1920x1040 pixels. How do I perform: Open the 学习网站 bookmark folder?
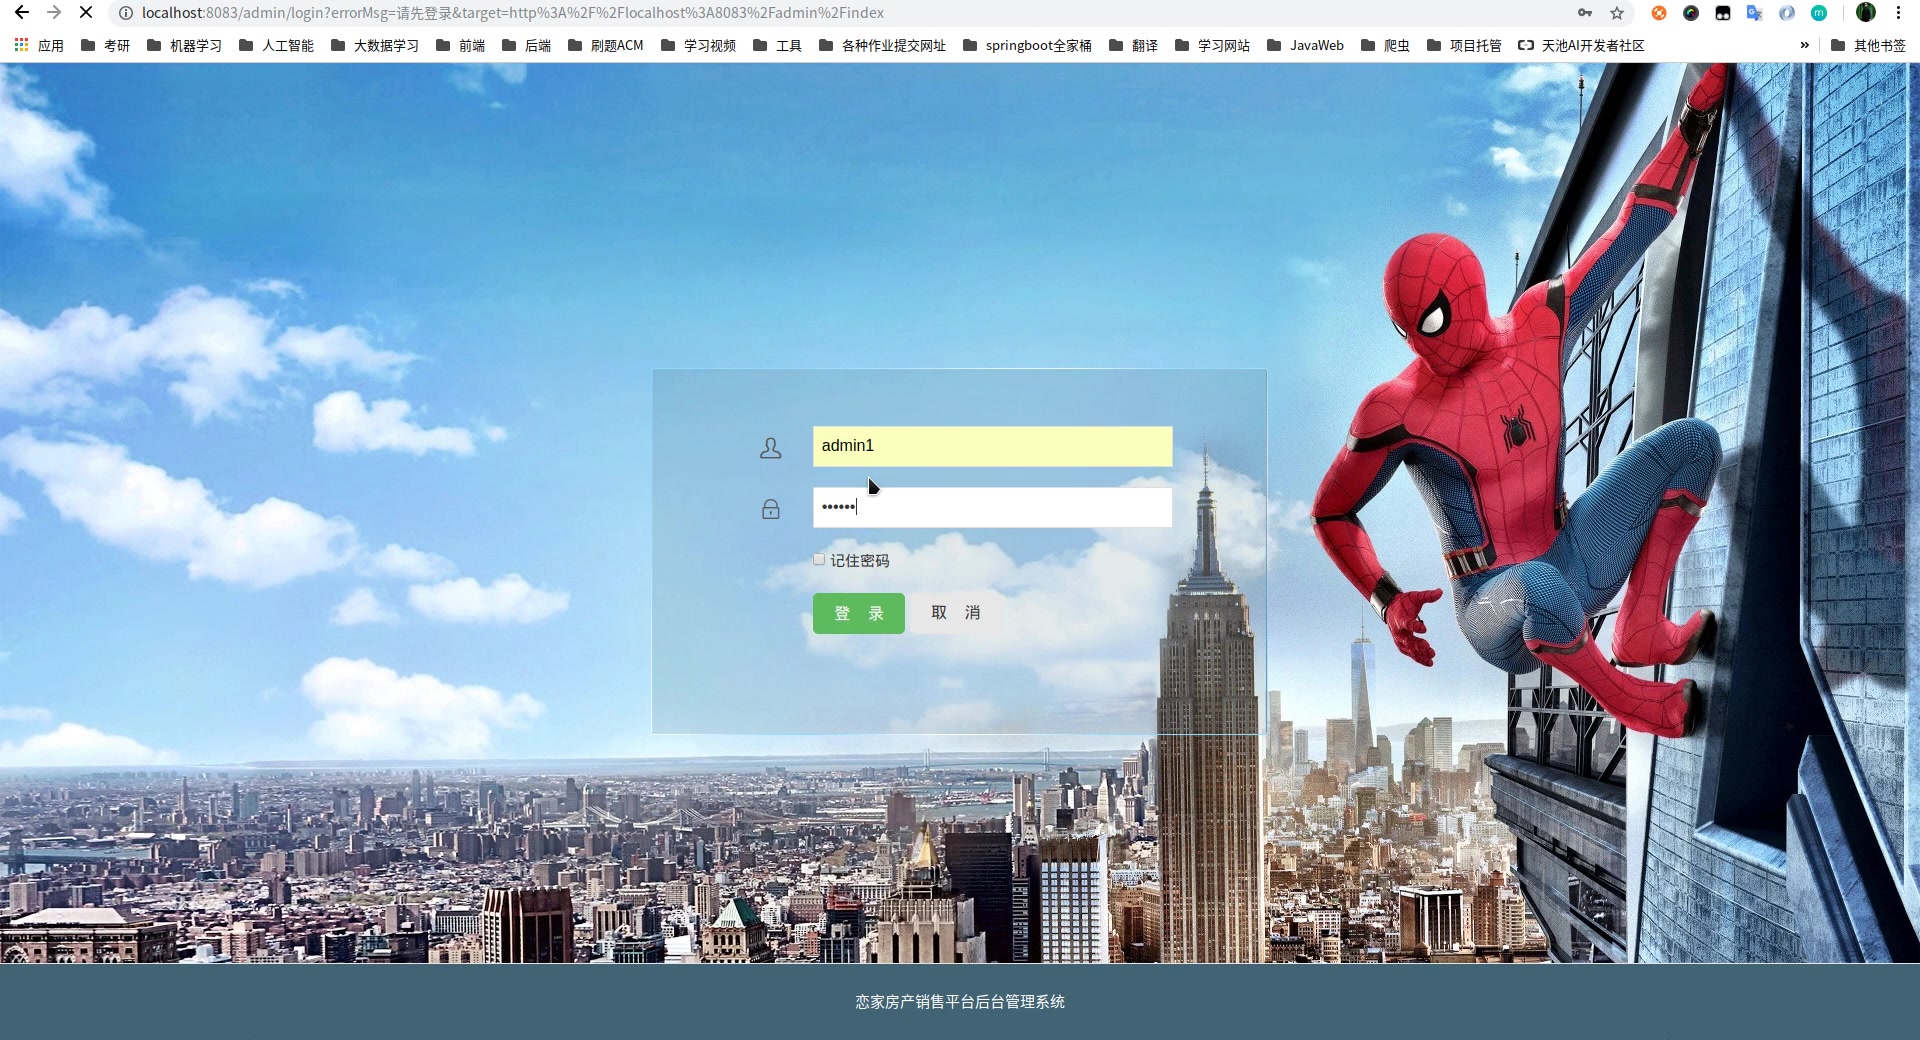1213,46
